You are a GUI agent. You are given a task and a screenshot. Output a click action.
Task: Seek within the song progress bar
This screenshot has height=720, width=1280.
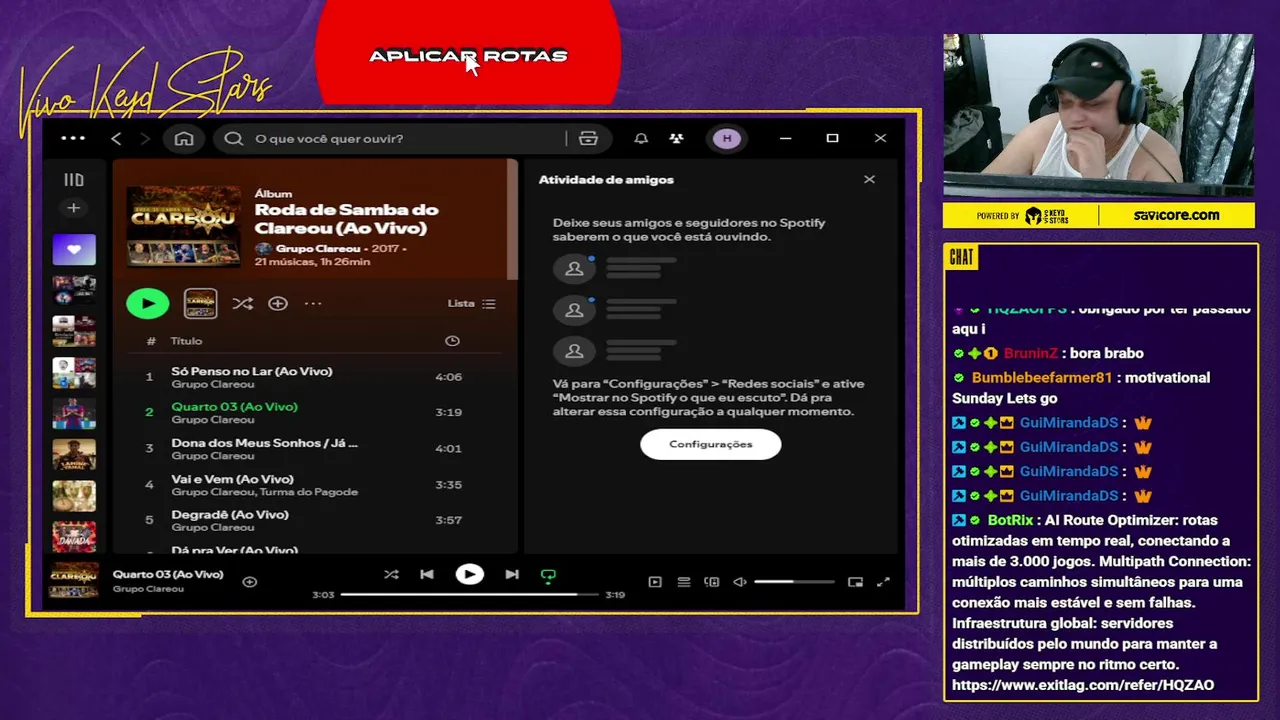[470, 595]
